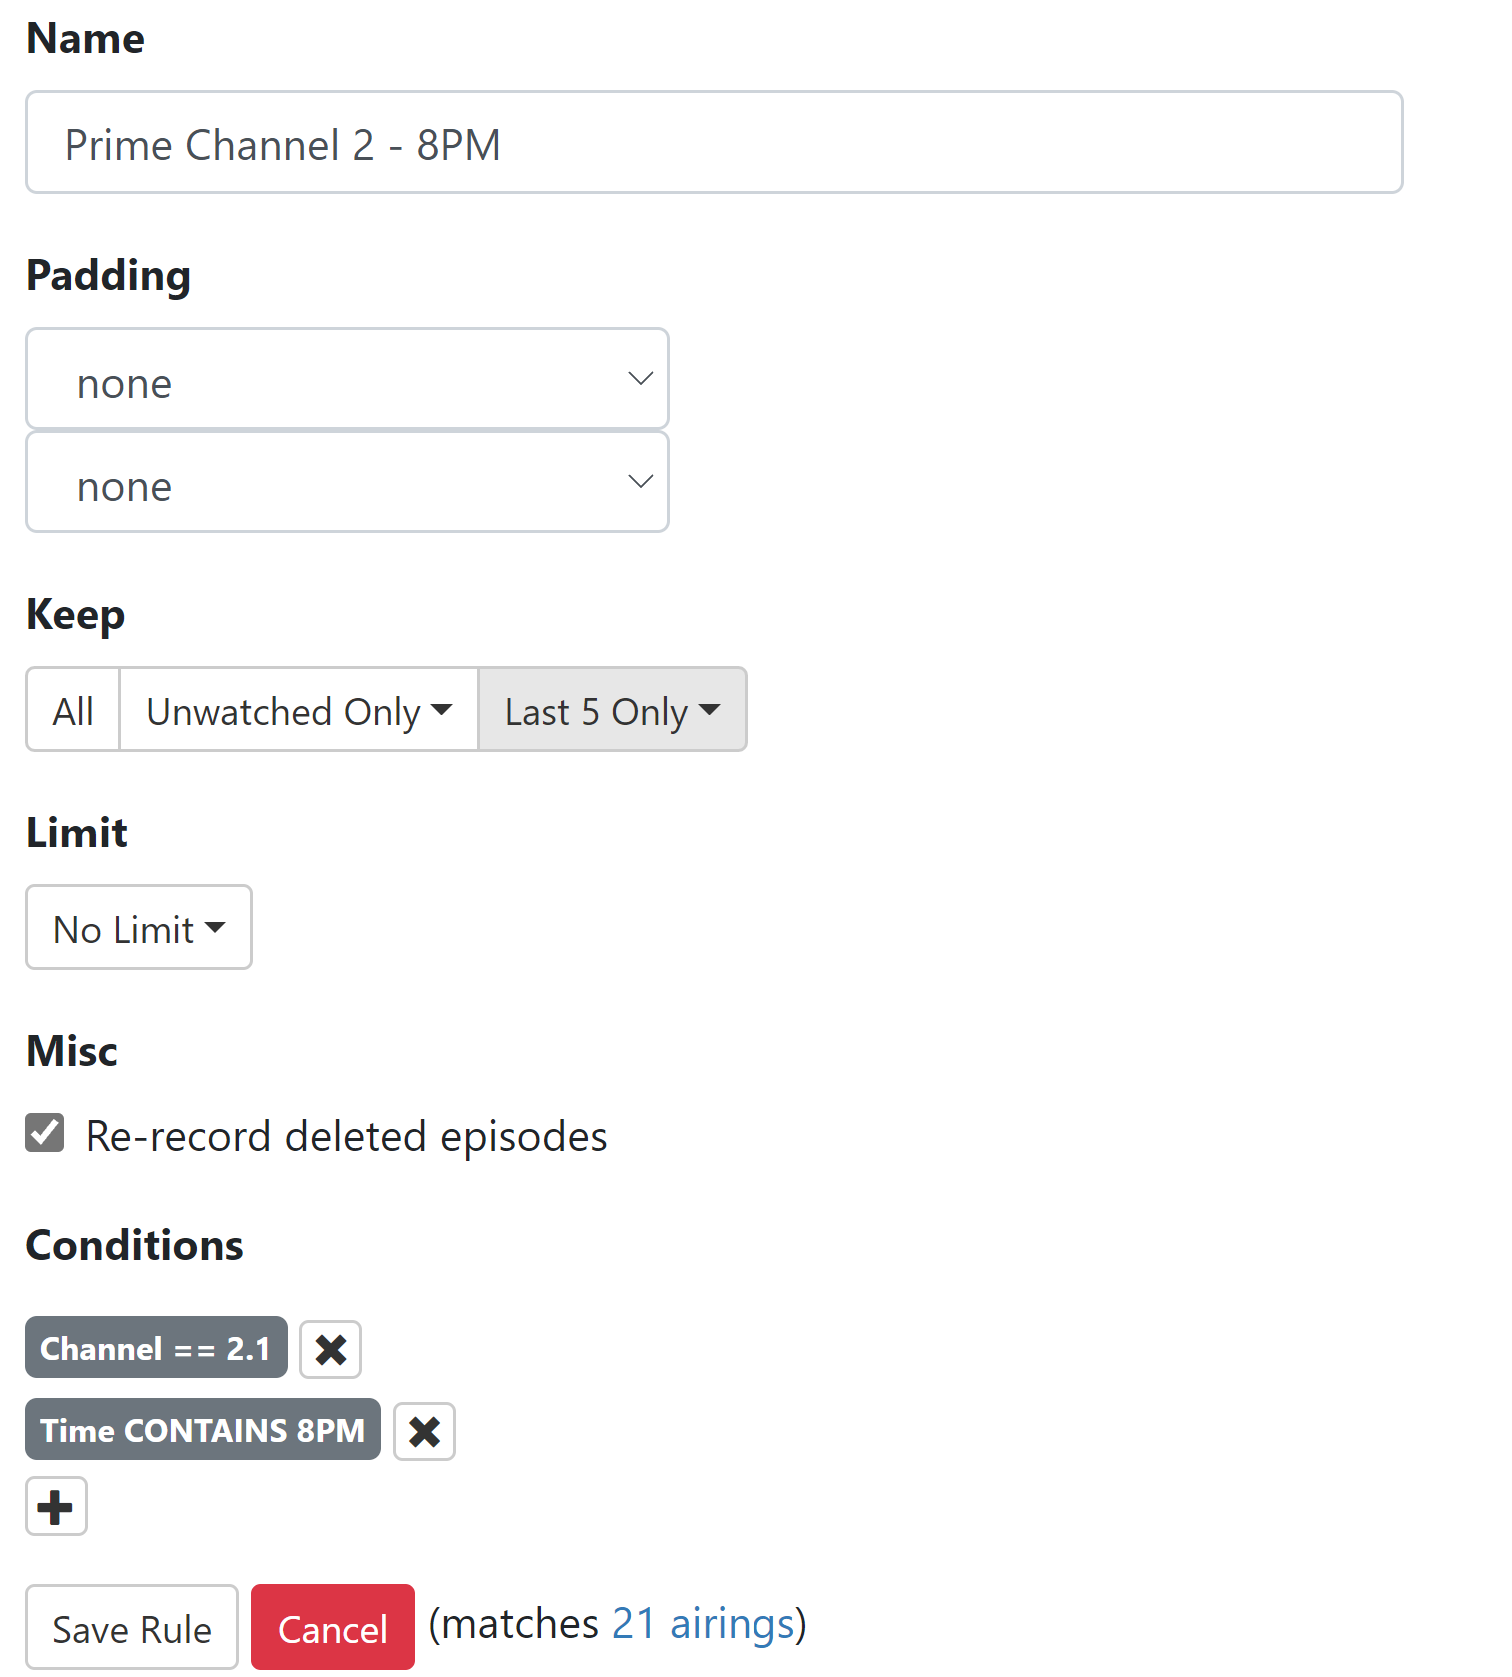Click the caret arrow beside No Limit

215,928
